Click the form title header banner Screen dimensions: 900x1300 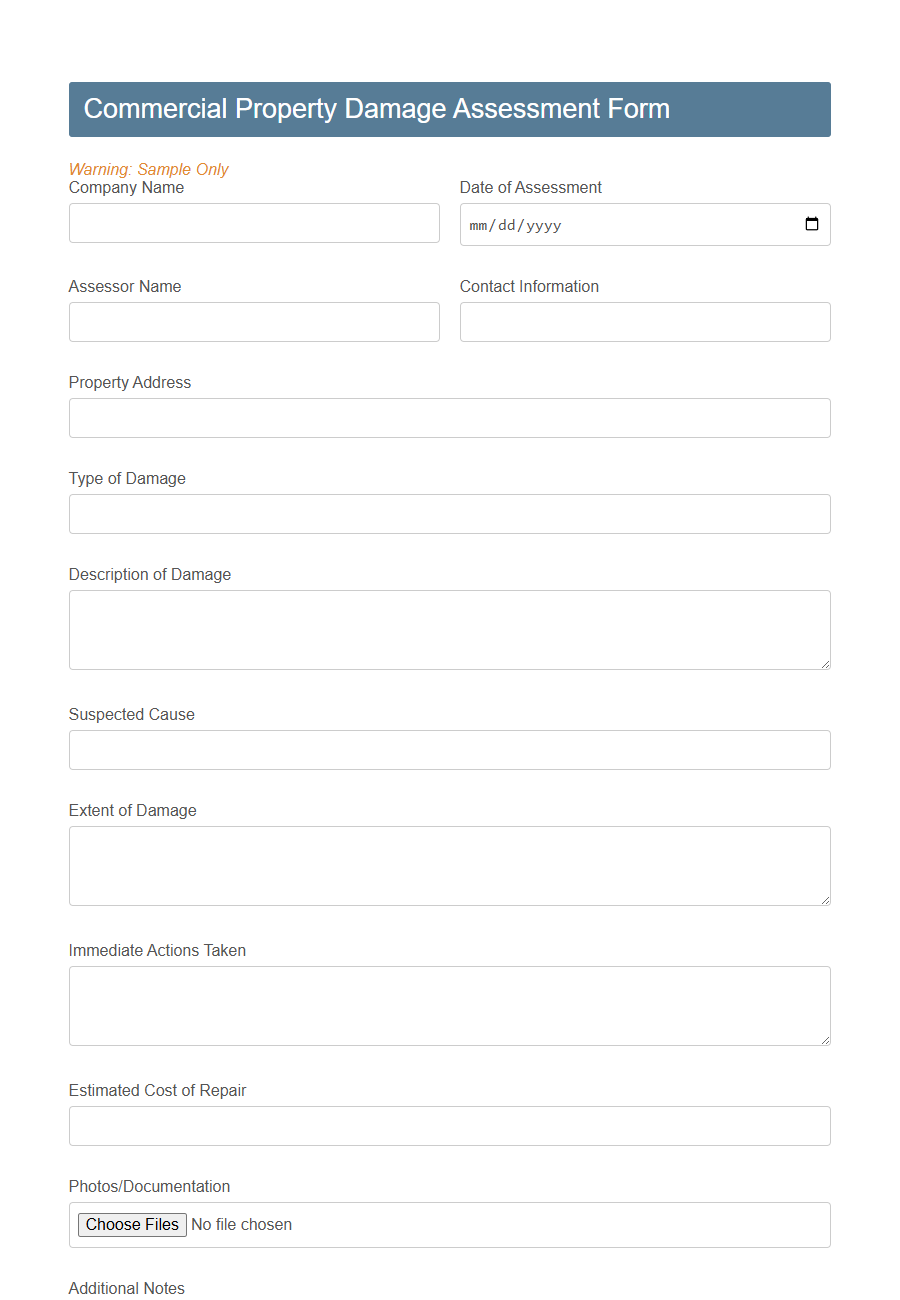point(449,109)
